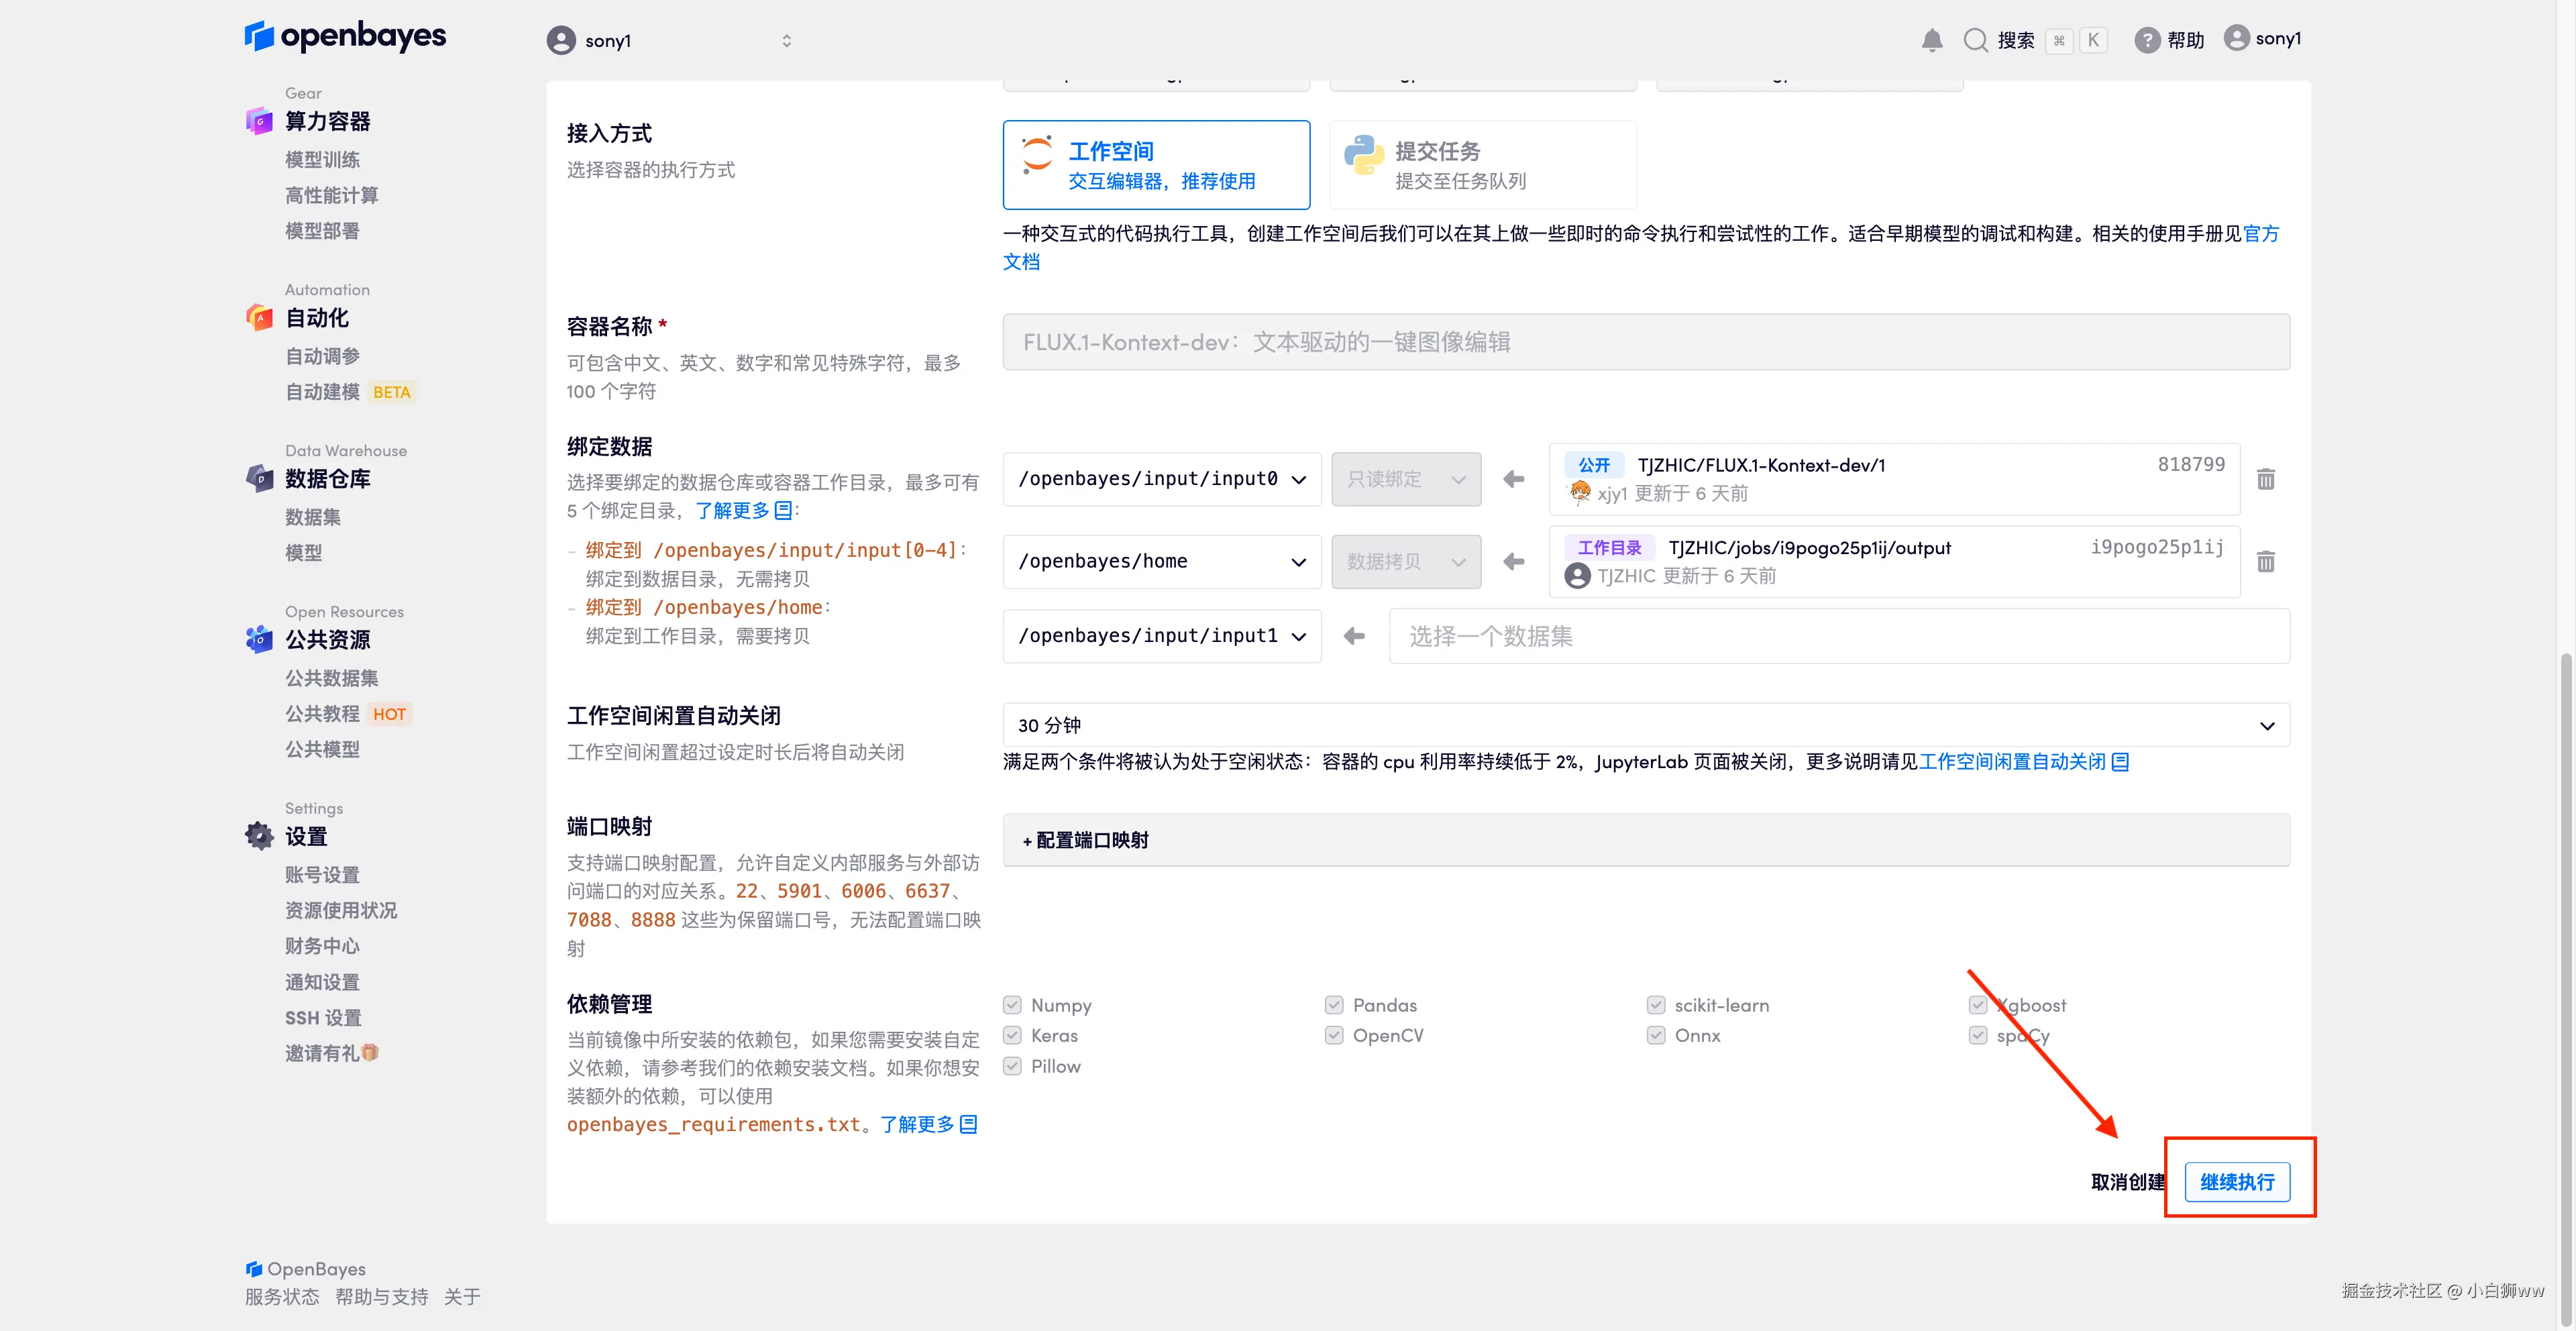Click the openbayes logo
Viewport: 2576px width, 1331px height.
pyautogui.click(x=345, y=36)
